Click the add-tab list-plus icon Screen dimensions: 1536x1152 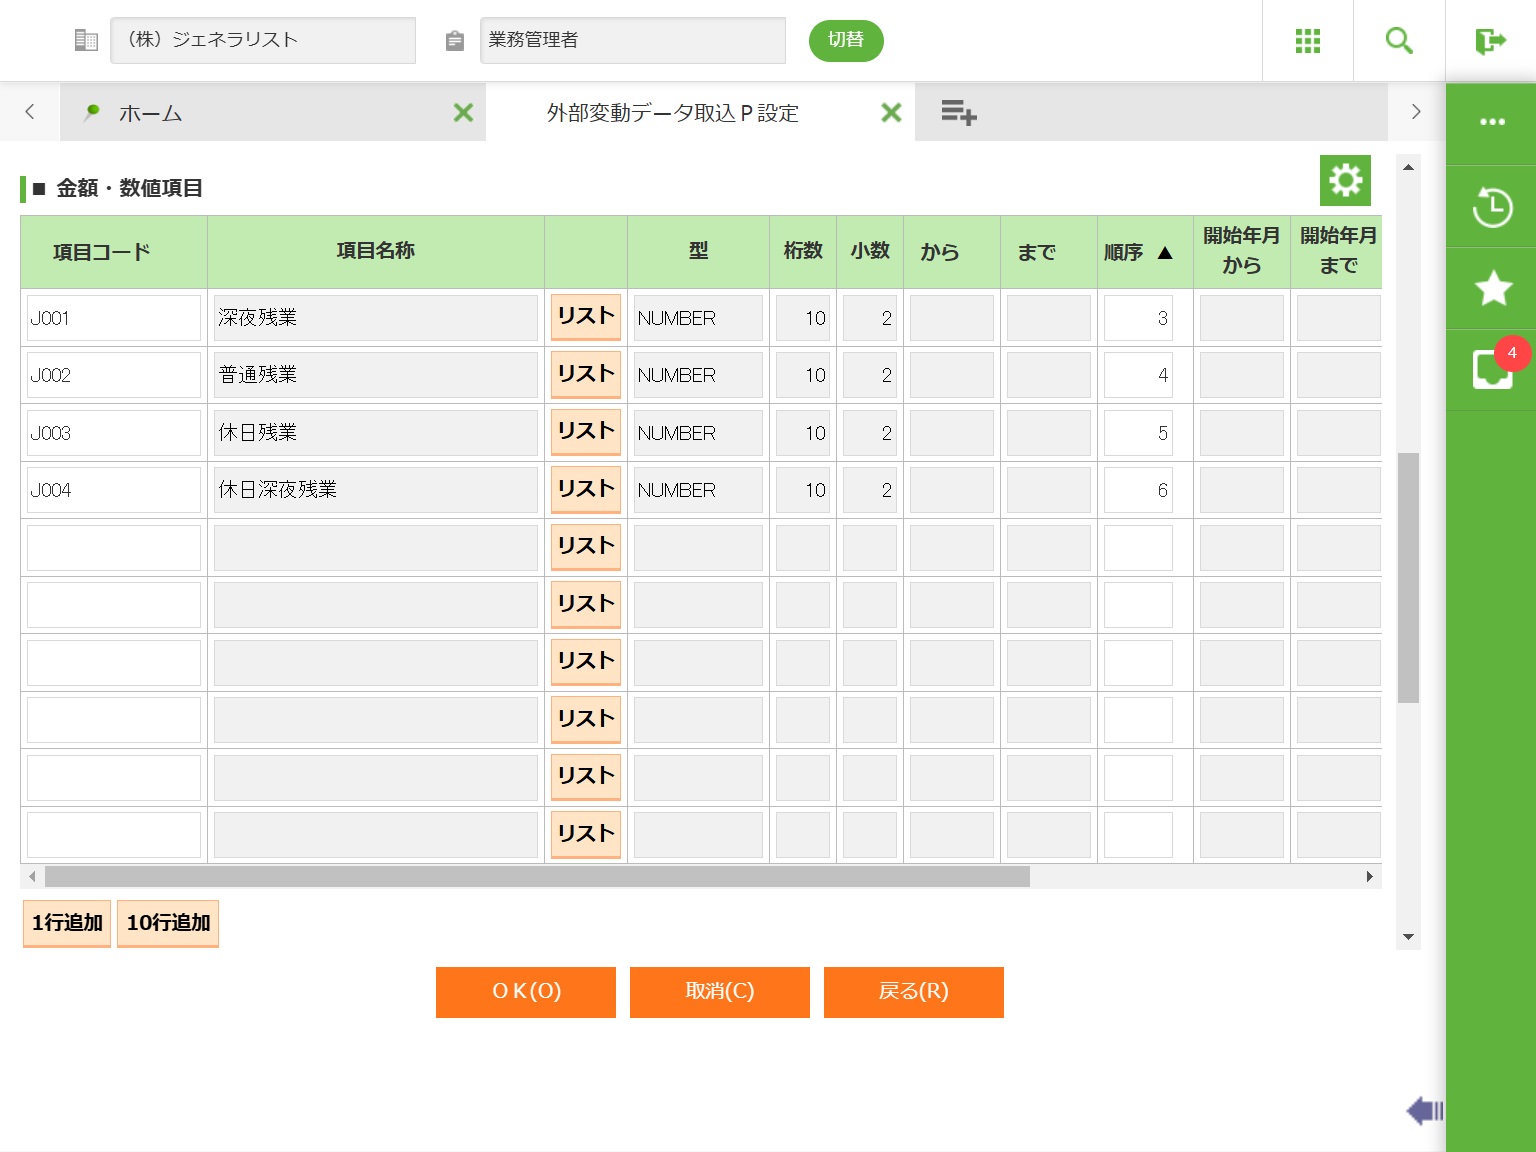(958, 113)
